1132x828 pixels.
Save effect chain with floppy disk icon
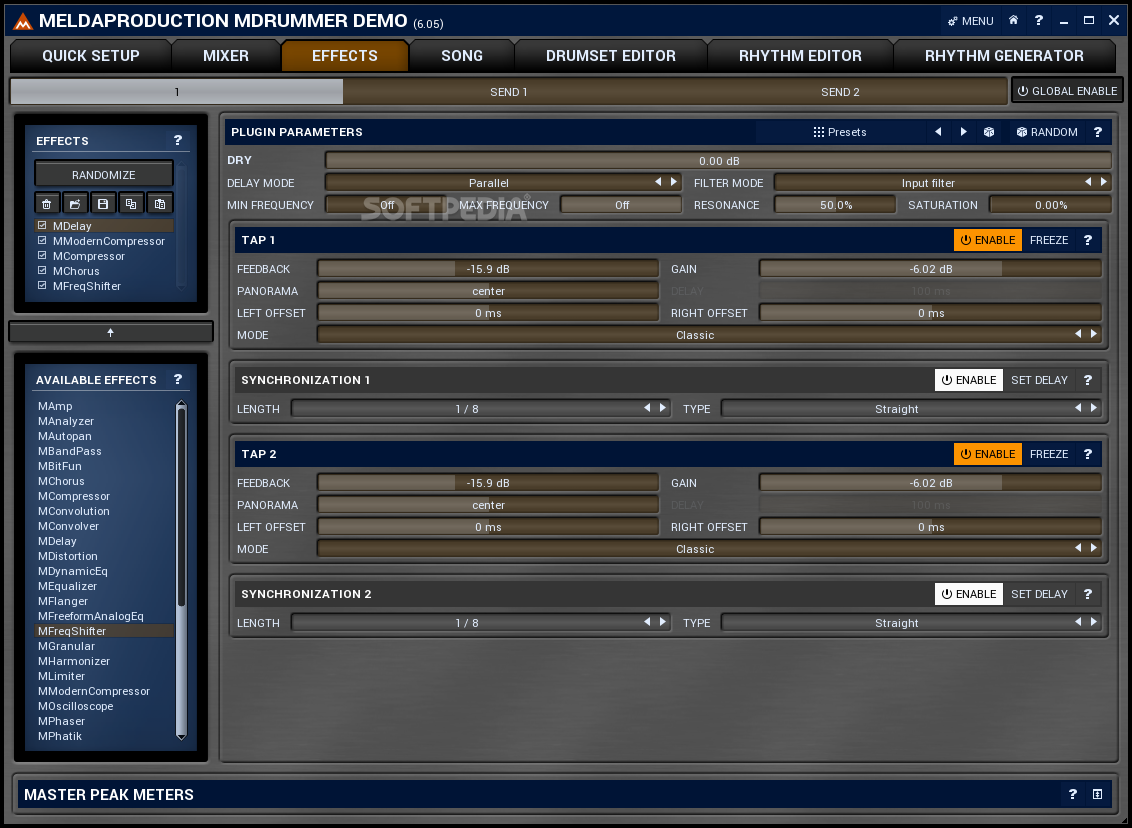point(103,204)
